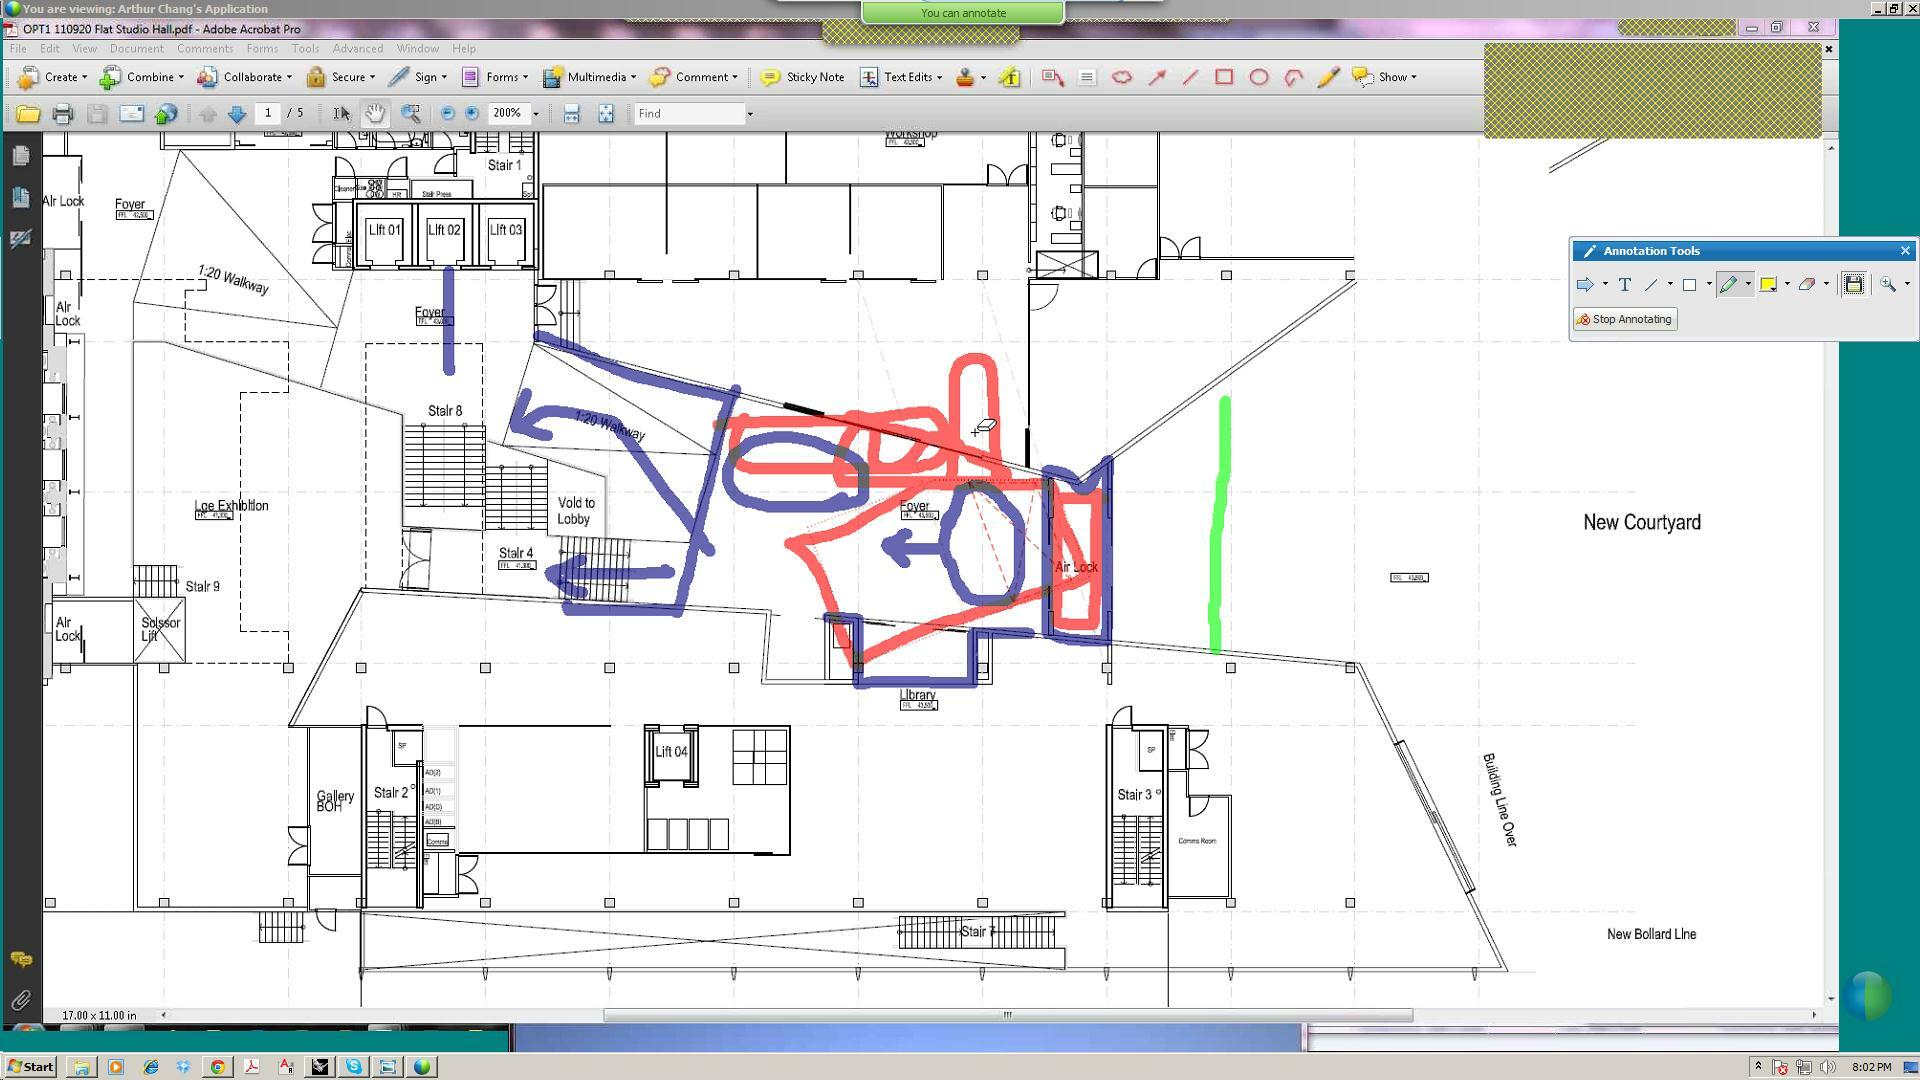Open the View menu
The height and width of the screenshot is (1080, 1920).
pos(84,48)
